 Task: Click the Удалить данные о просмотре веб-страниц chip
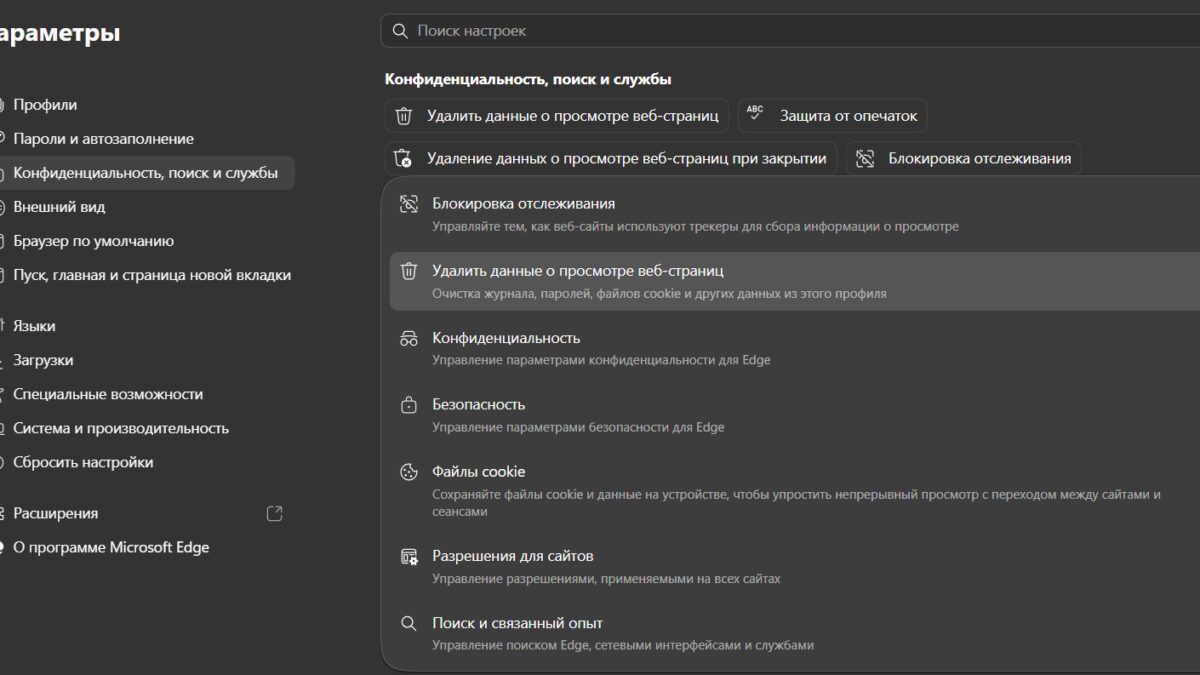click(557, 116)
